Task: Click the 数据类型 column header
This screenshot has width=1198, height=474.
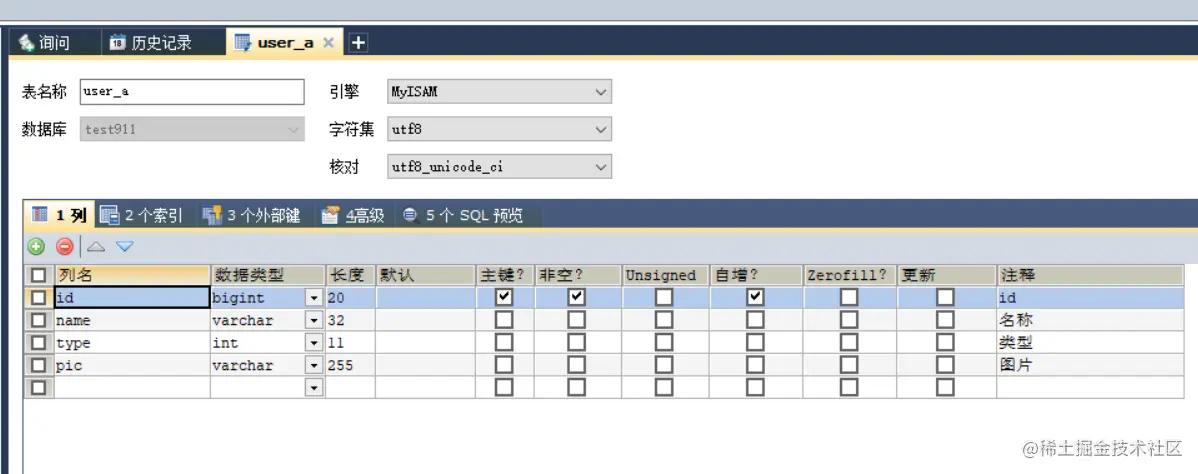Action: (267, 275)
